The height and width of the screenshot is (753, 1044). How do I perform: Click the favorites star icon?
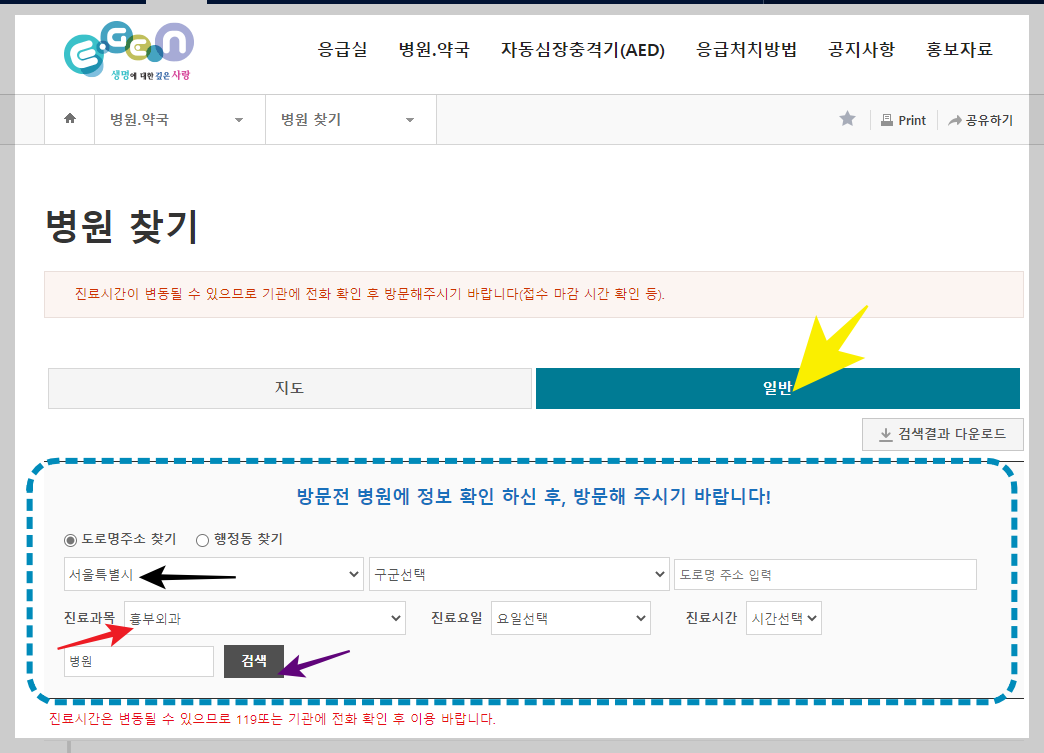coord(847,118)
